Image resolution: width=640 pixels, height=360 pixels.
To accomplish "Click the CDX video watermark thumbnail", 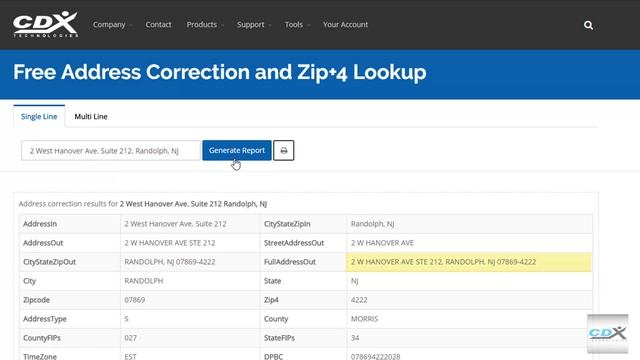I will 607,333.
